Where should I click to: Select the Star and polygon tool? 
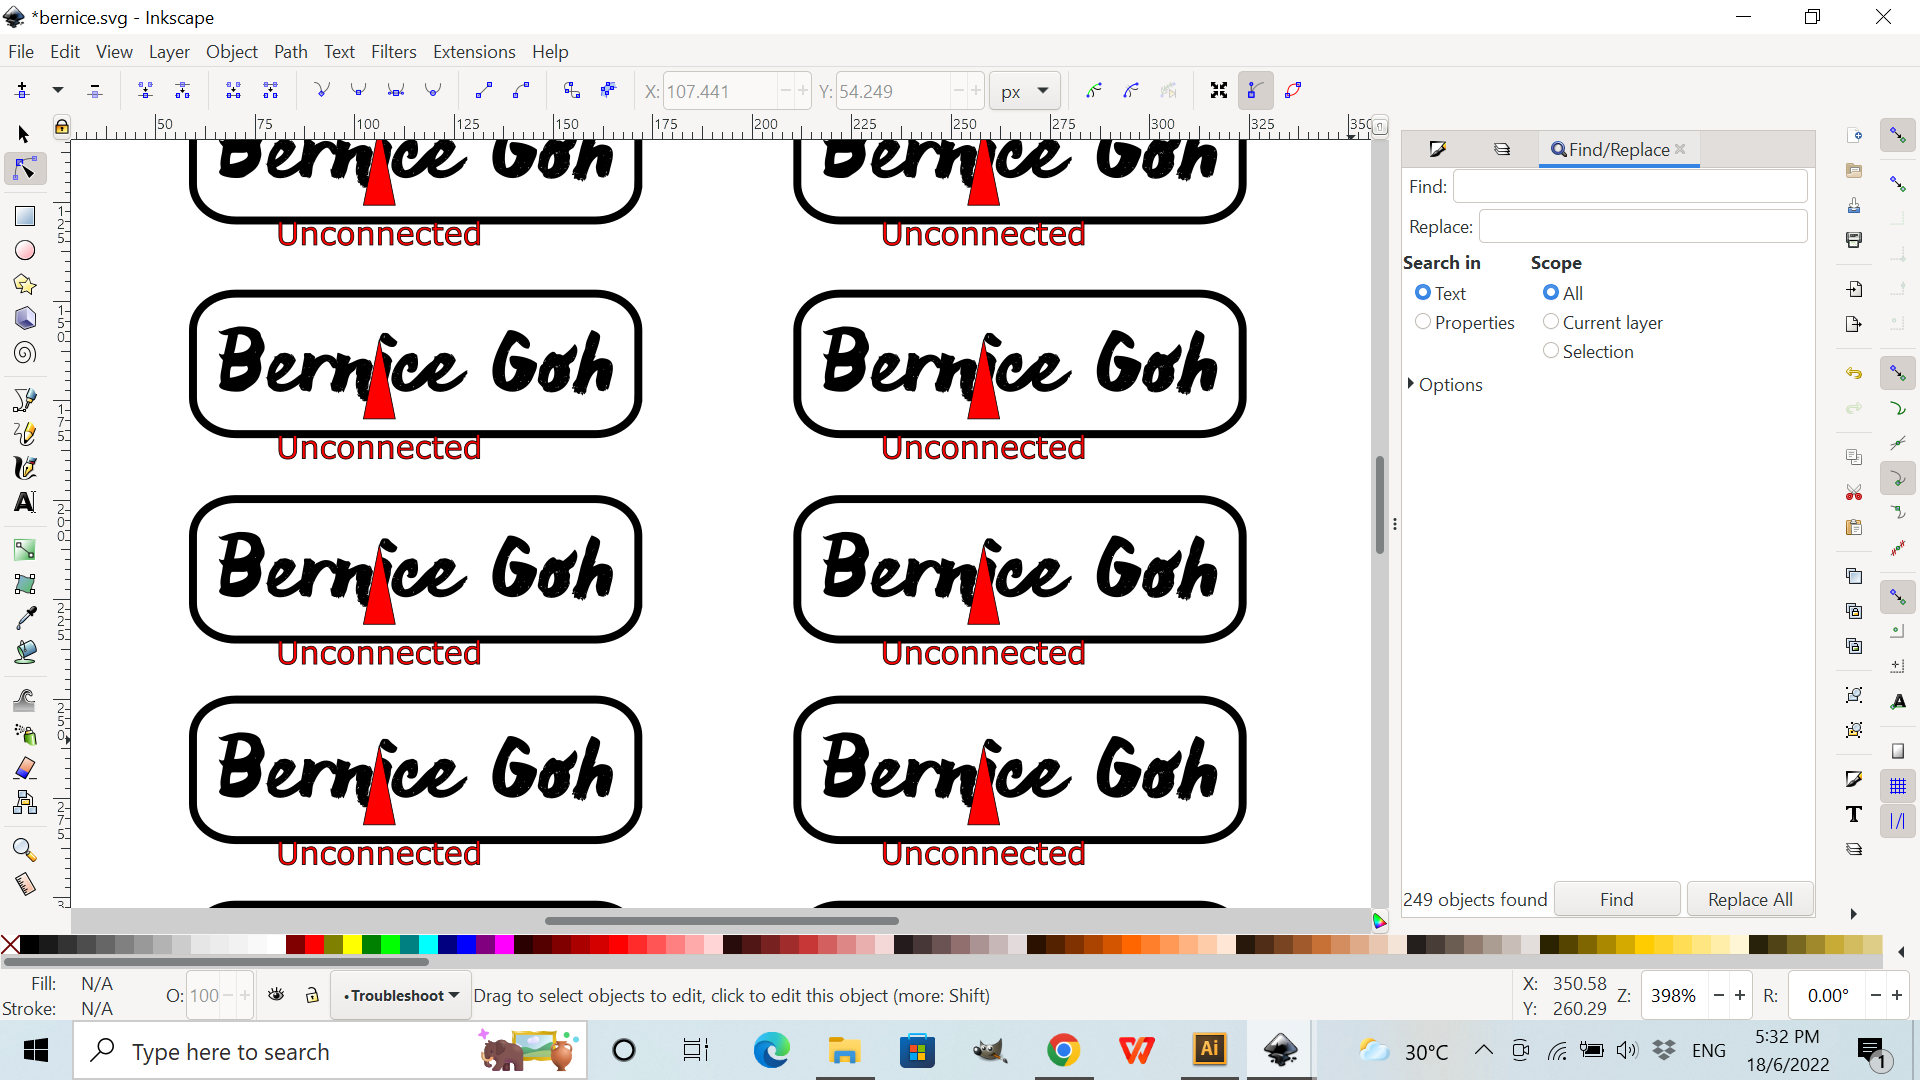(25, 285)
